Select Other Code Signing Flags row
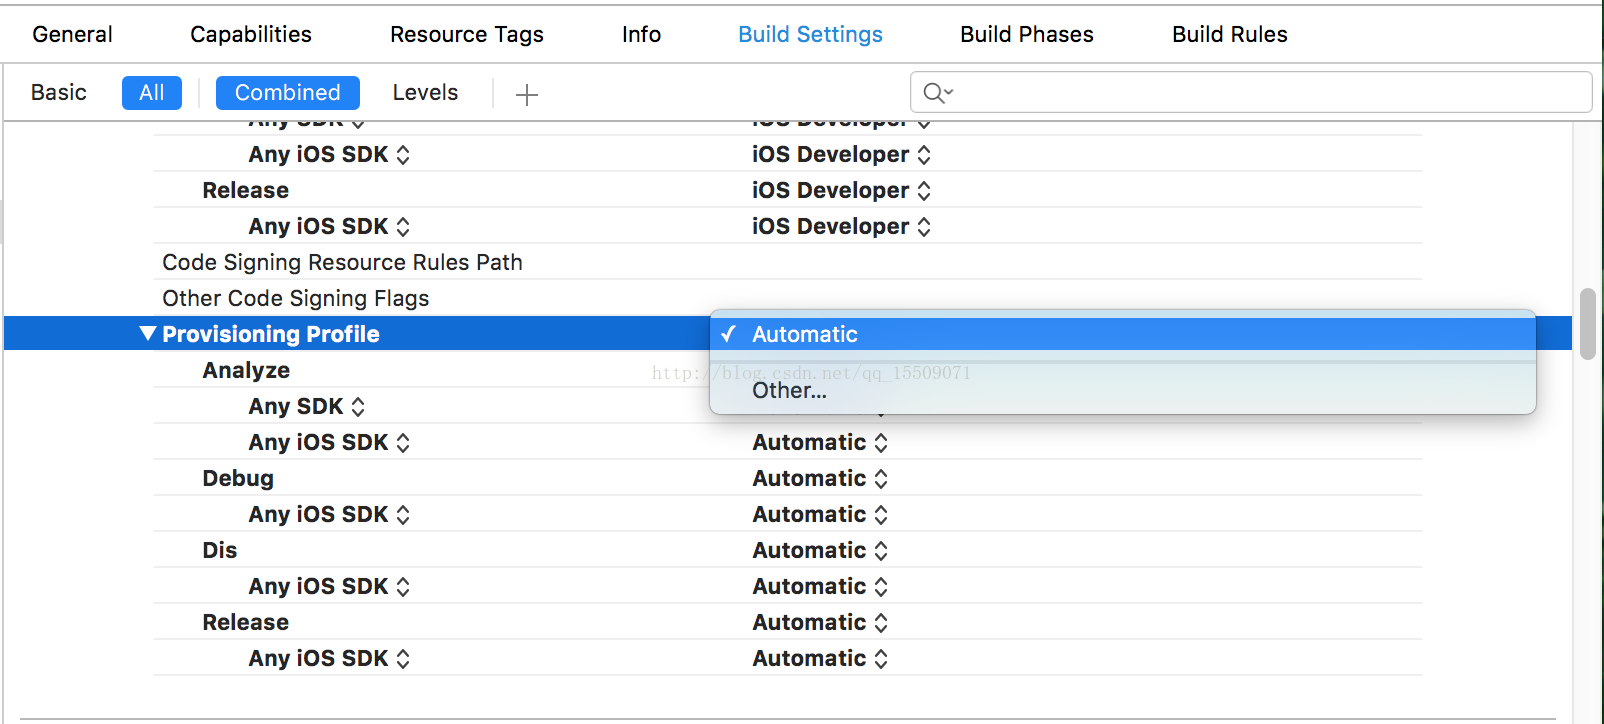Viewport: 1604px width, 724px height. coord(788,298)
